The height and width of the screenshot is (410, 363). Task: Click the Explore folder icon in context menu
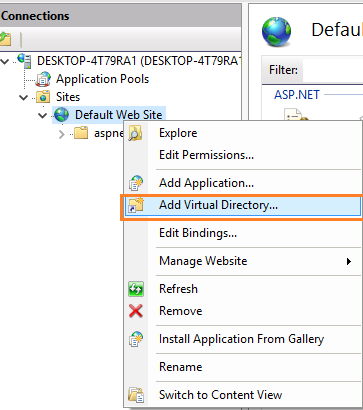coord(135,133)
